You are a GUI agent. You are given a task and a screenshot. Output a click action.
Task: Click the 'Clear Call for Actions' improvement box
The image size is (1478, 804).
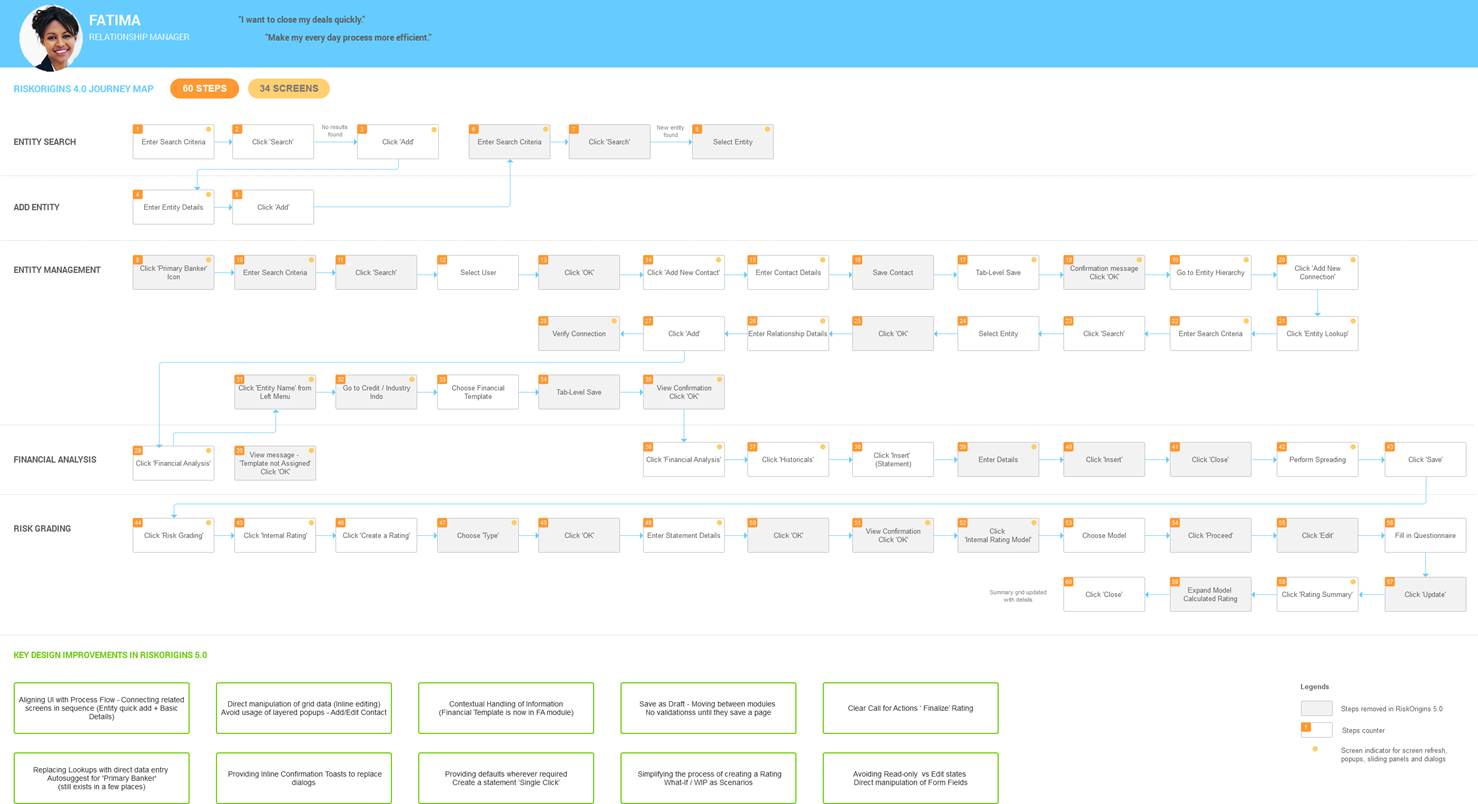[910, 708]
